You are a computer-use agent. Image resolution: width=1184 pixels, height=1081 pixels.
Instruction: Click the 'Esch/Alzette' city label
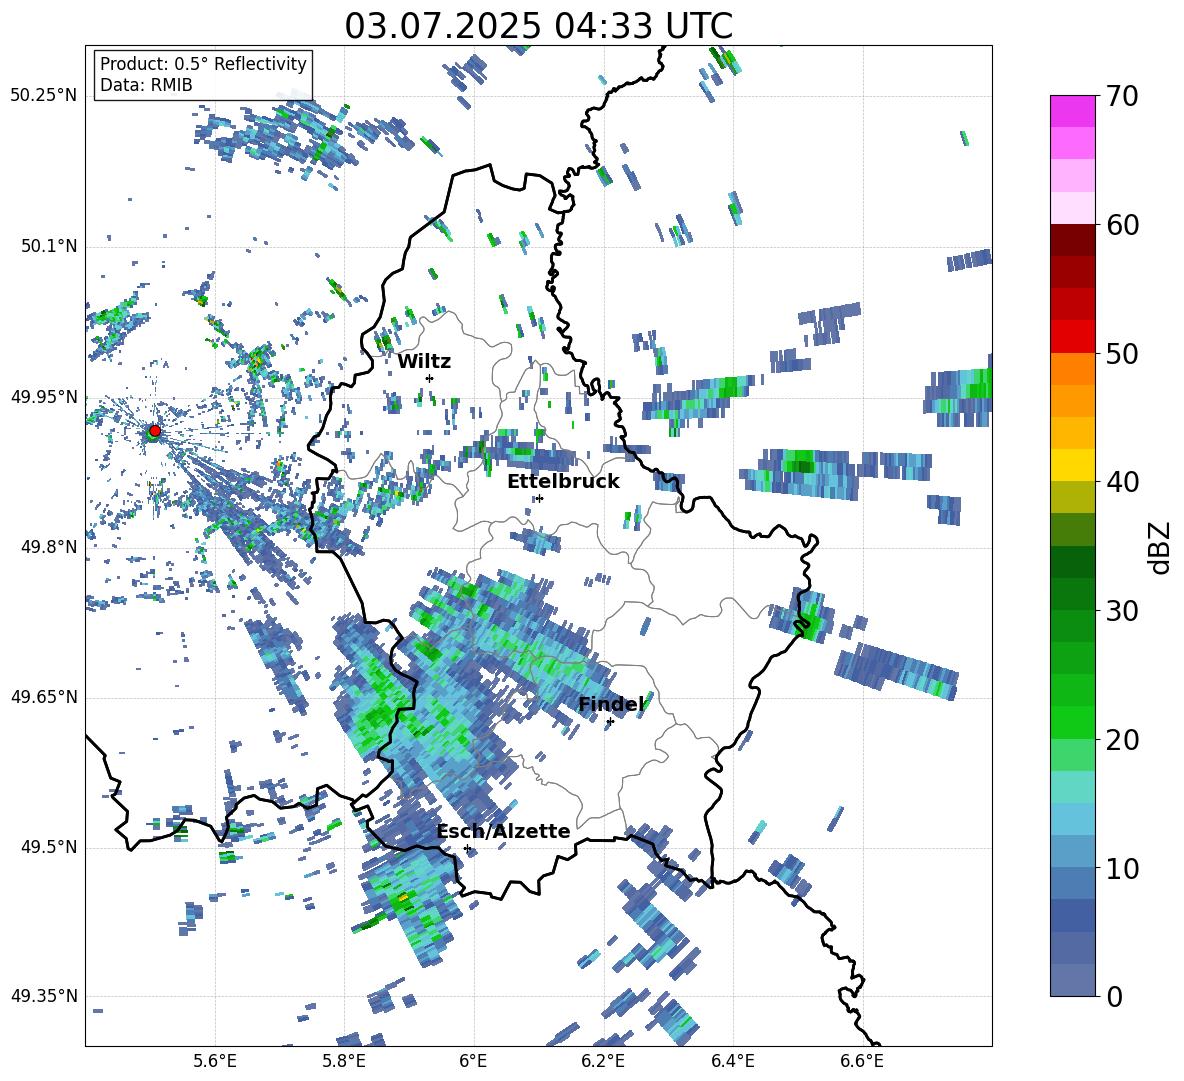pos(504,831)
